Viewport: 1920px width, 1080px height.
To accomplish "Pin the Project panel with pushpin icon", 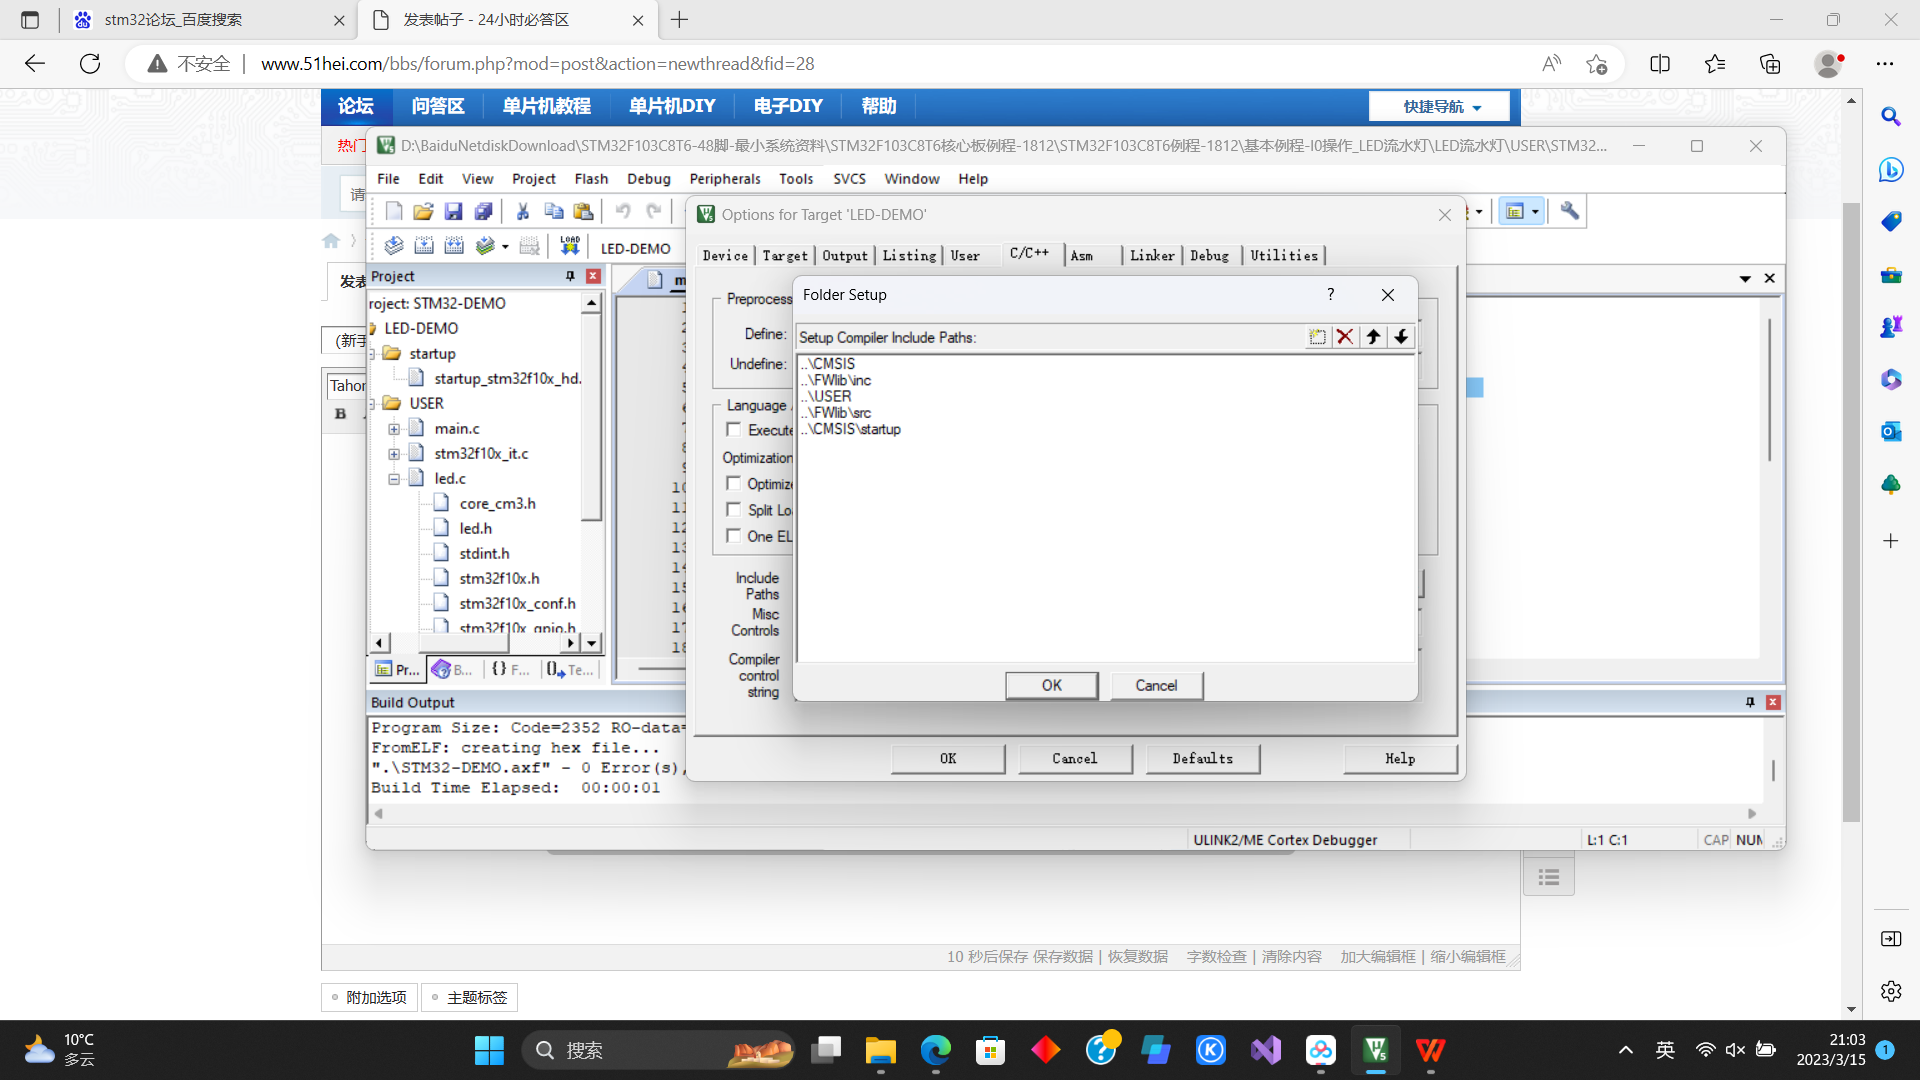I will coord(570,276).
